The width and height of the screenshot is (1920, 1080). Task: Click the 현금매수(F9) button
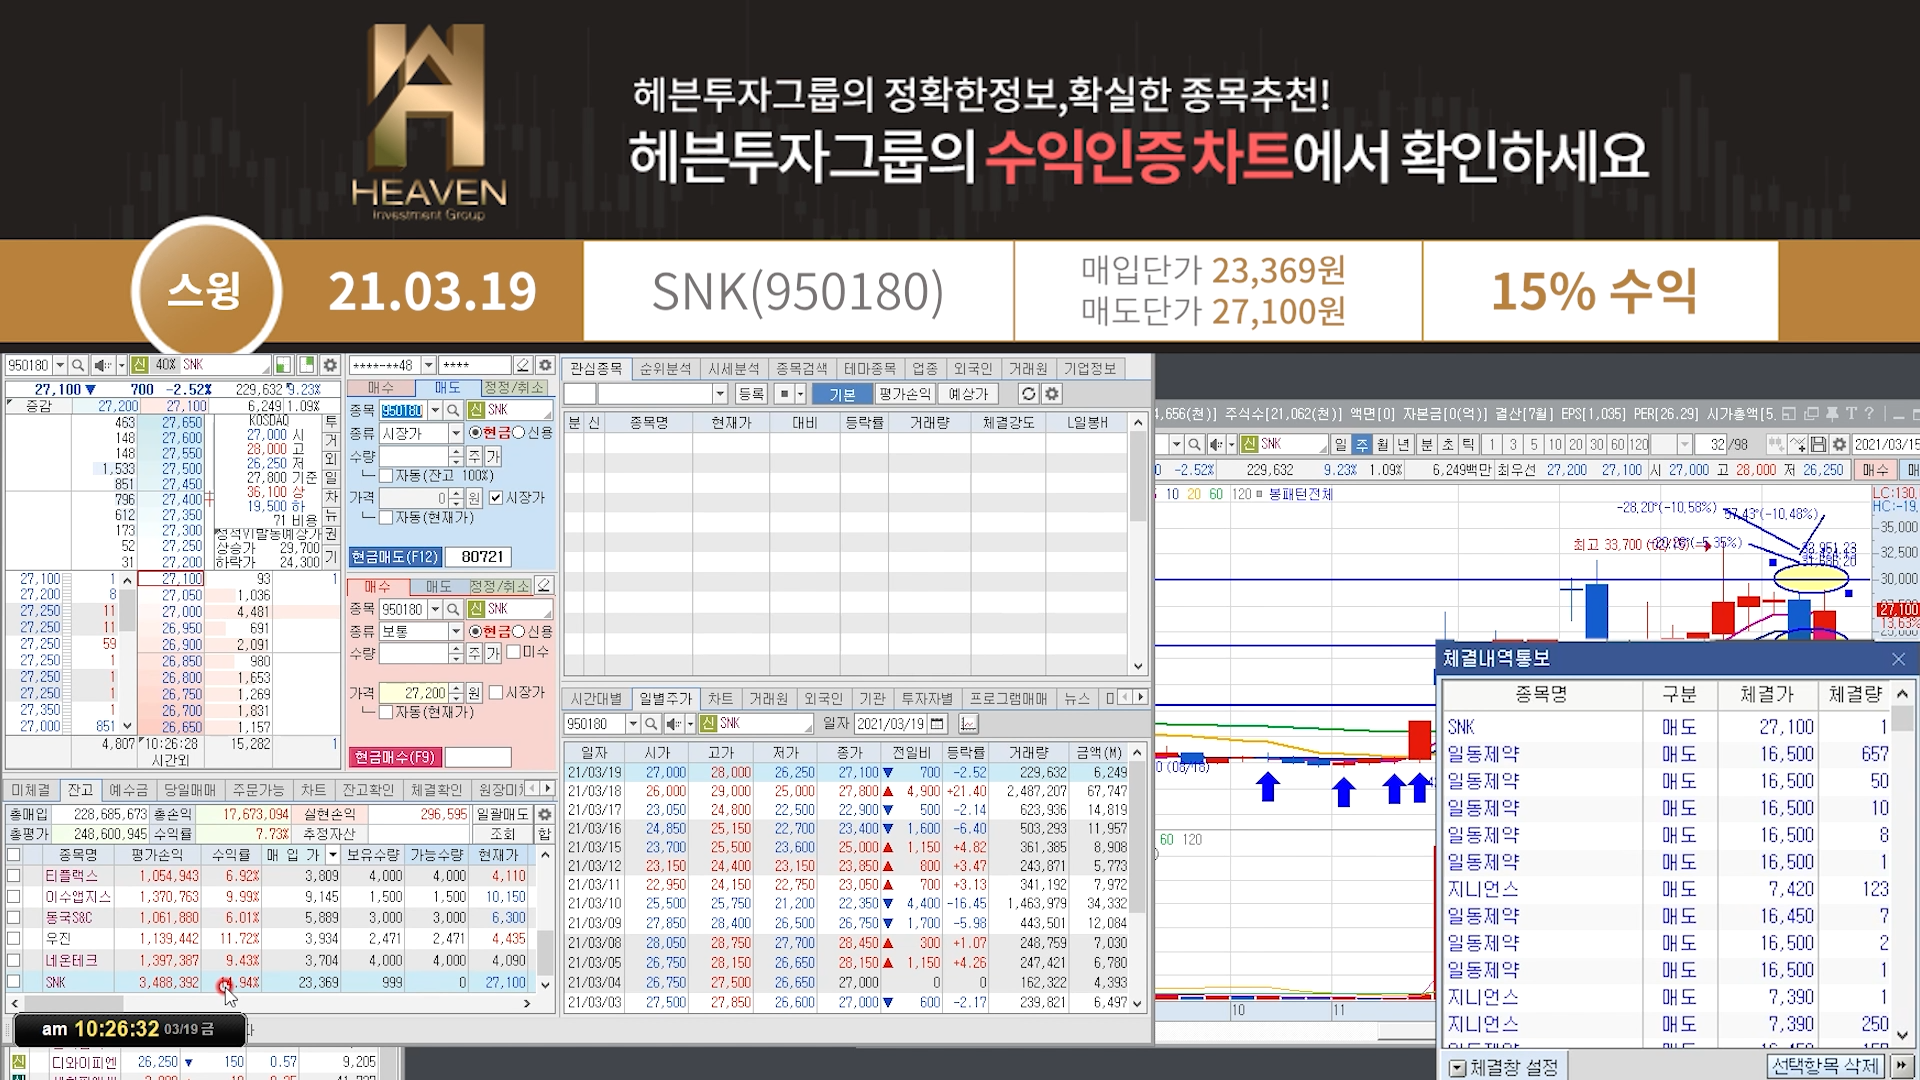(395, 757)
